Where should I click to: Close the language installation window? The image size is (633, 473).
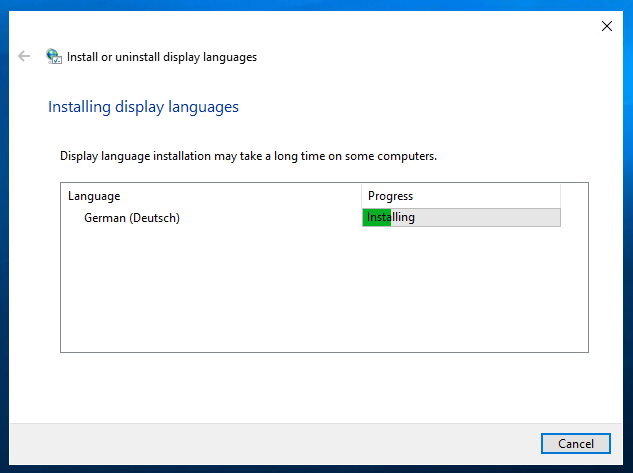point(606,26)
